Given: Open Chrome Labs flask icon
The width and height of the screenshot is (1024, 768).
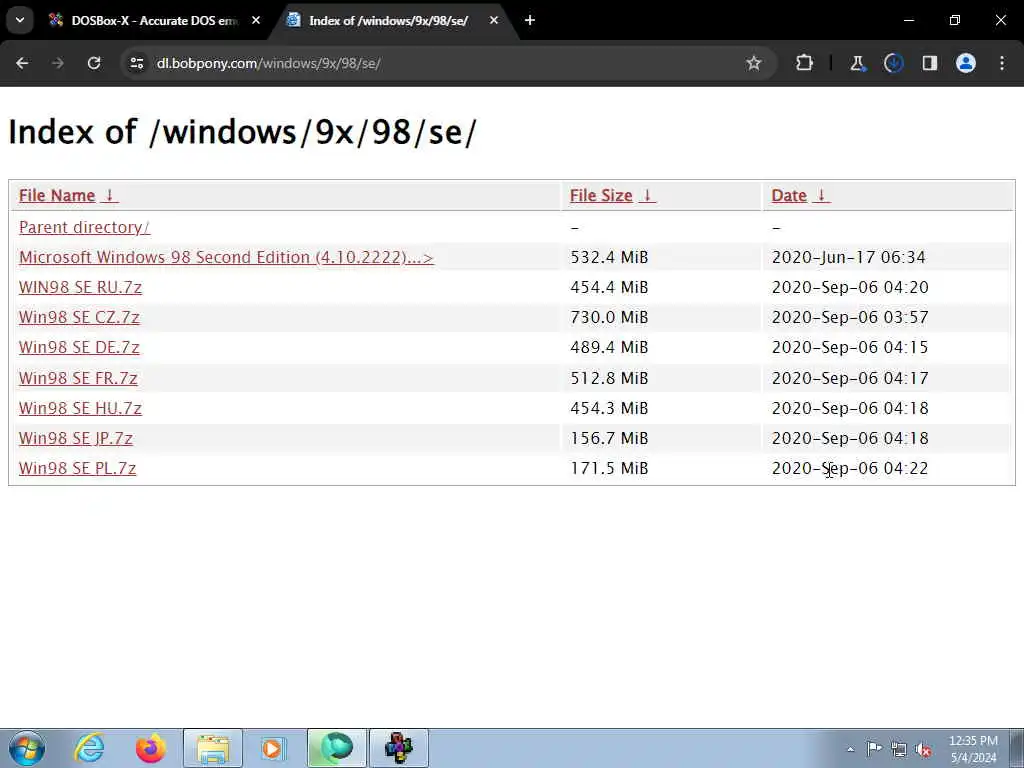Looking at the screenshot, I should pyautogui.click(x=857, y=63).
